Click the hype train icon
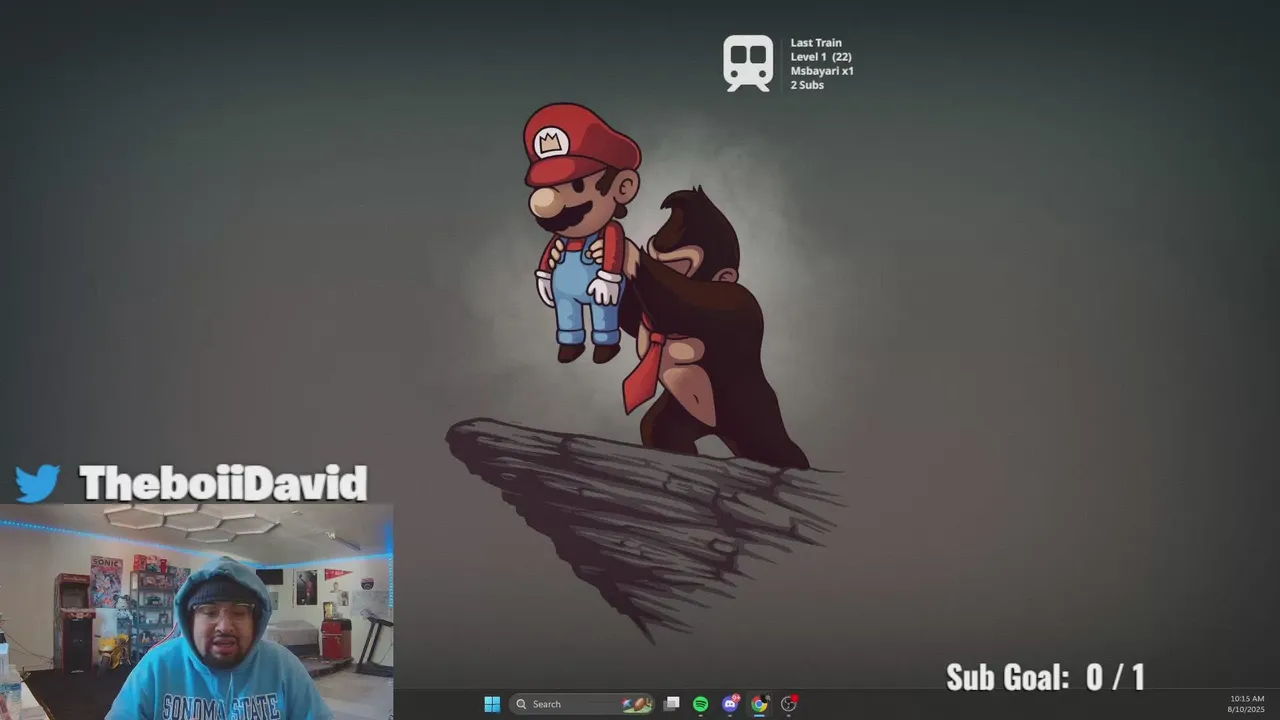Image resolution: width=1280 pixels, height=720 pixels. 748,64
